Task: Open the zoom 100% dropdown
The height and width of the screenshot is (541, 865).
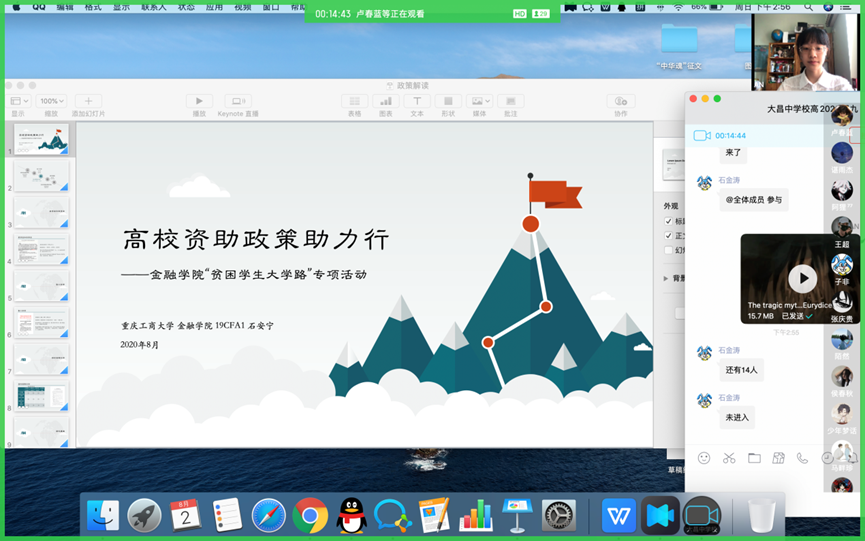Action: point(51,101)
